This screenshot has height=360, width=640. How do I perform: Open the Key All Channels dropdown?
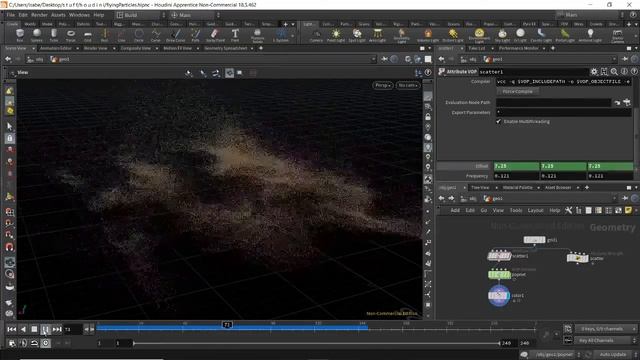pos(606,340)
